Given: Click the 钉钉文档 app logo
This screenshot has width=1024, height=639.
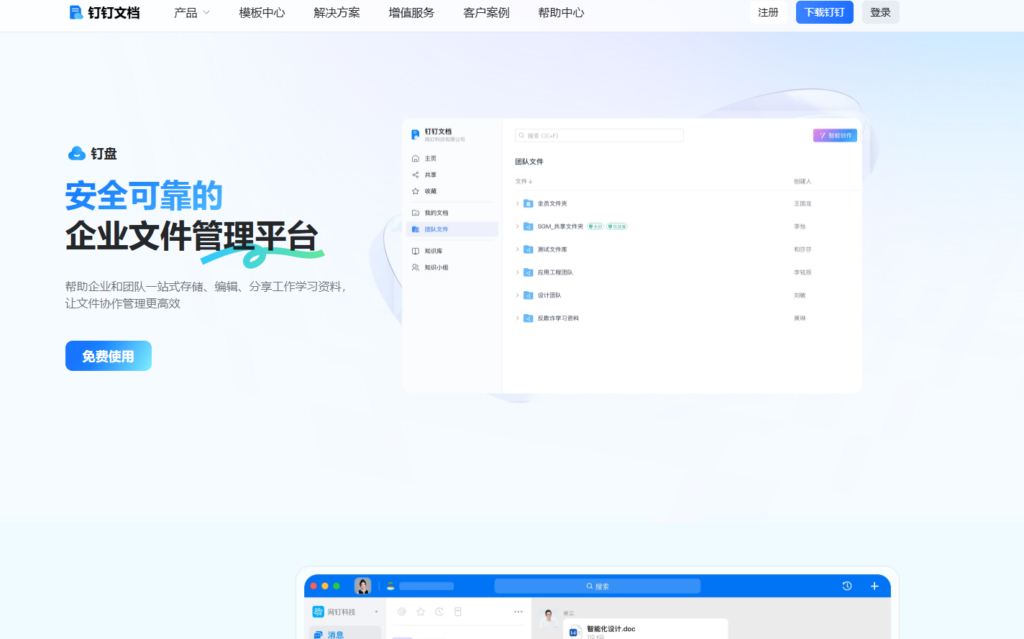Looking at the screenshot, I should (103, 13).
